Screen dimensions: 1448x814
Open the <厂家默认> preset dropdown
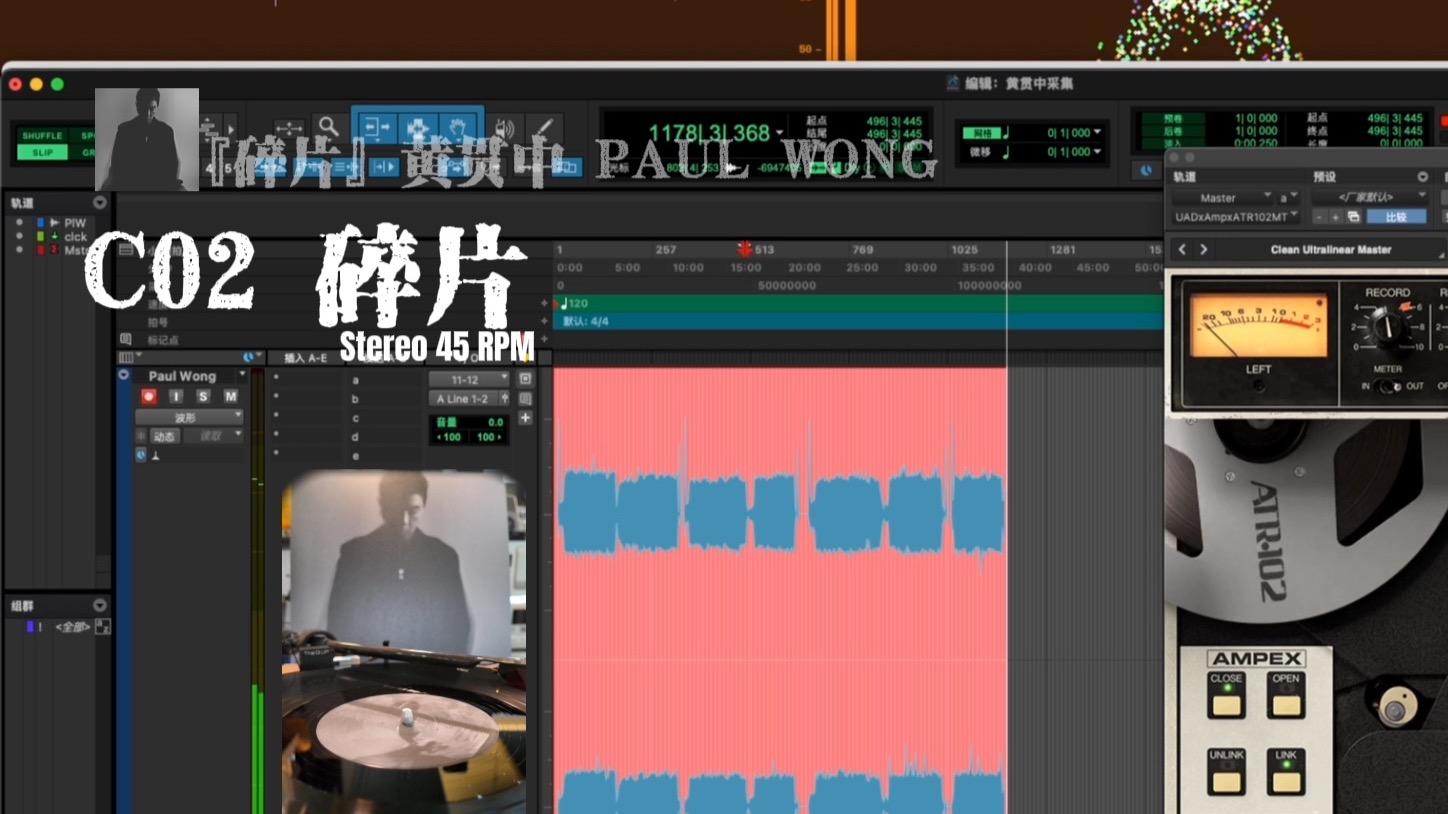[1370, 198]
